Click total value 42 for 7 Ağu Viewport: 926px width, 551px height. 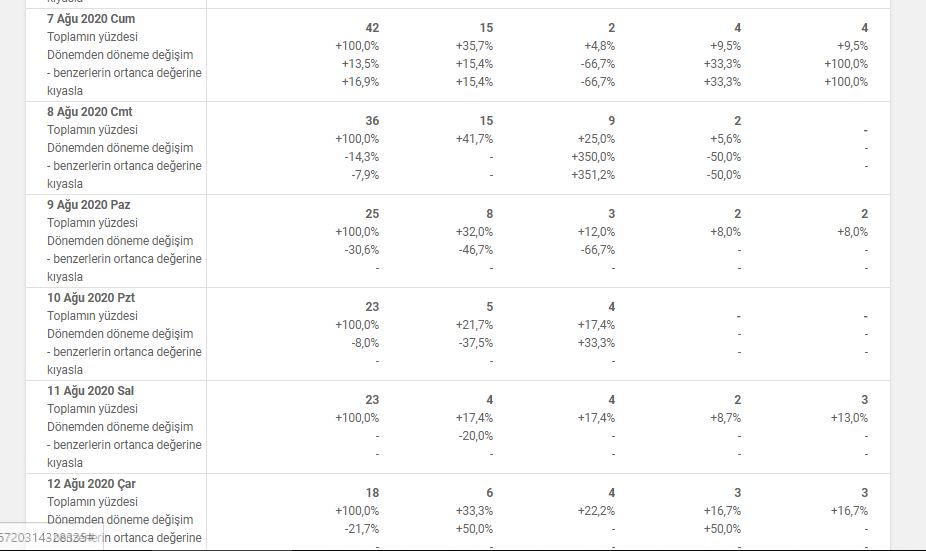pyautogui.click(x=372, y=28)
